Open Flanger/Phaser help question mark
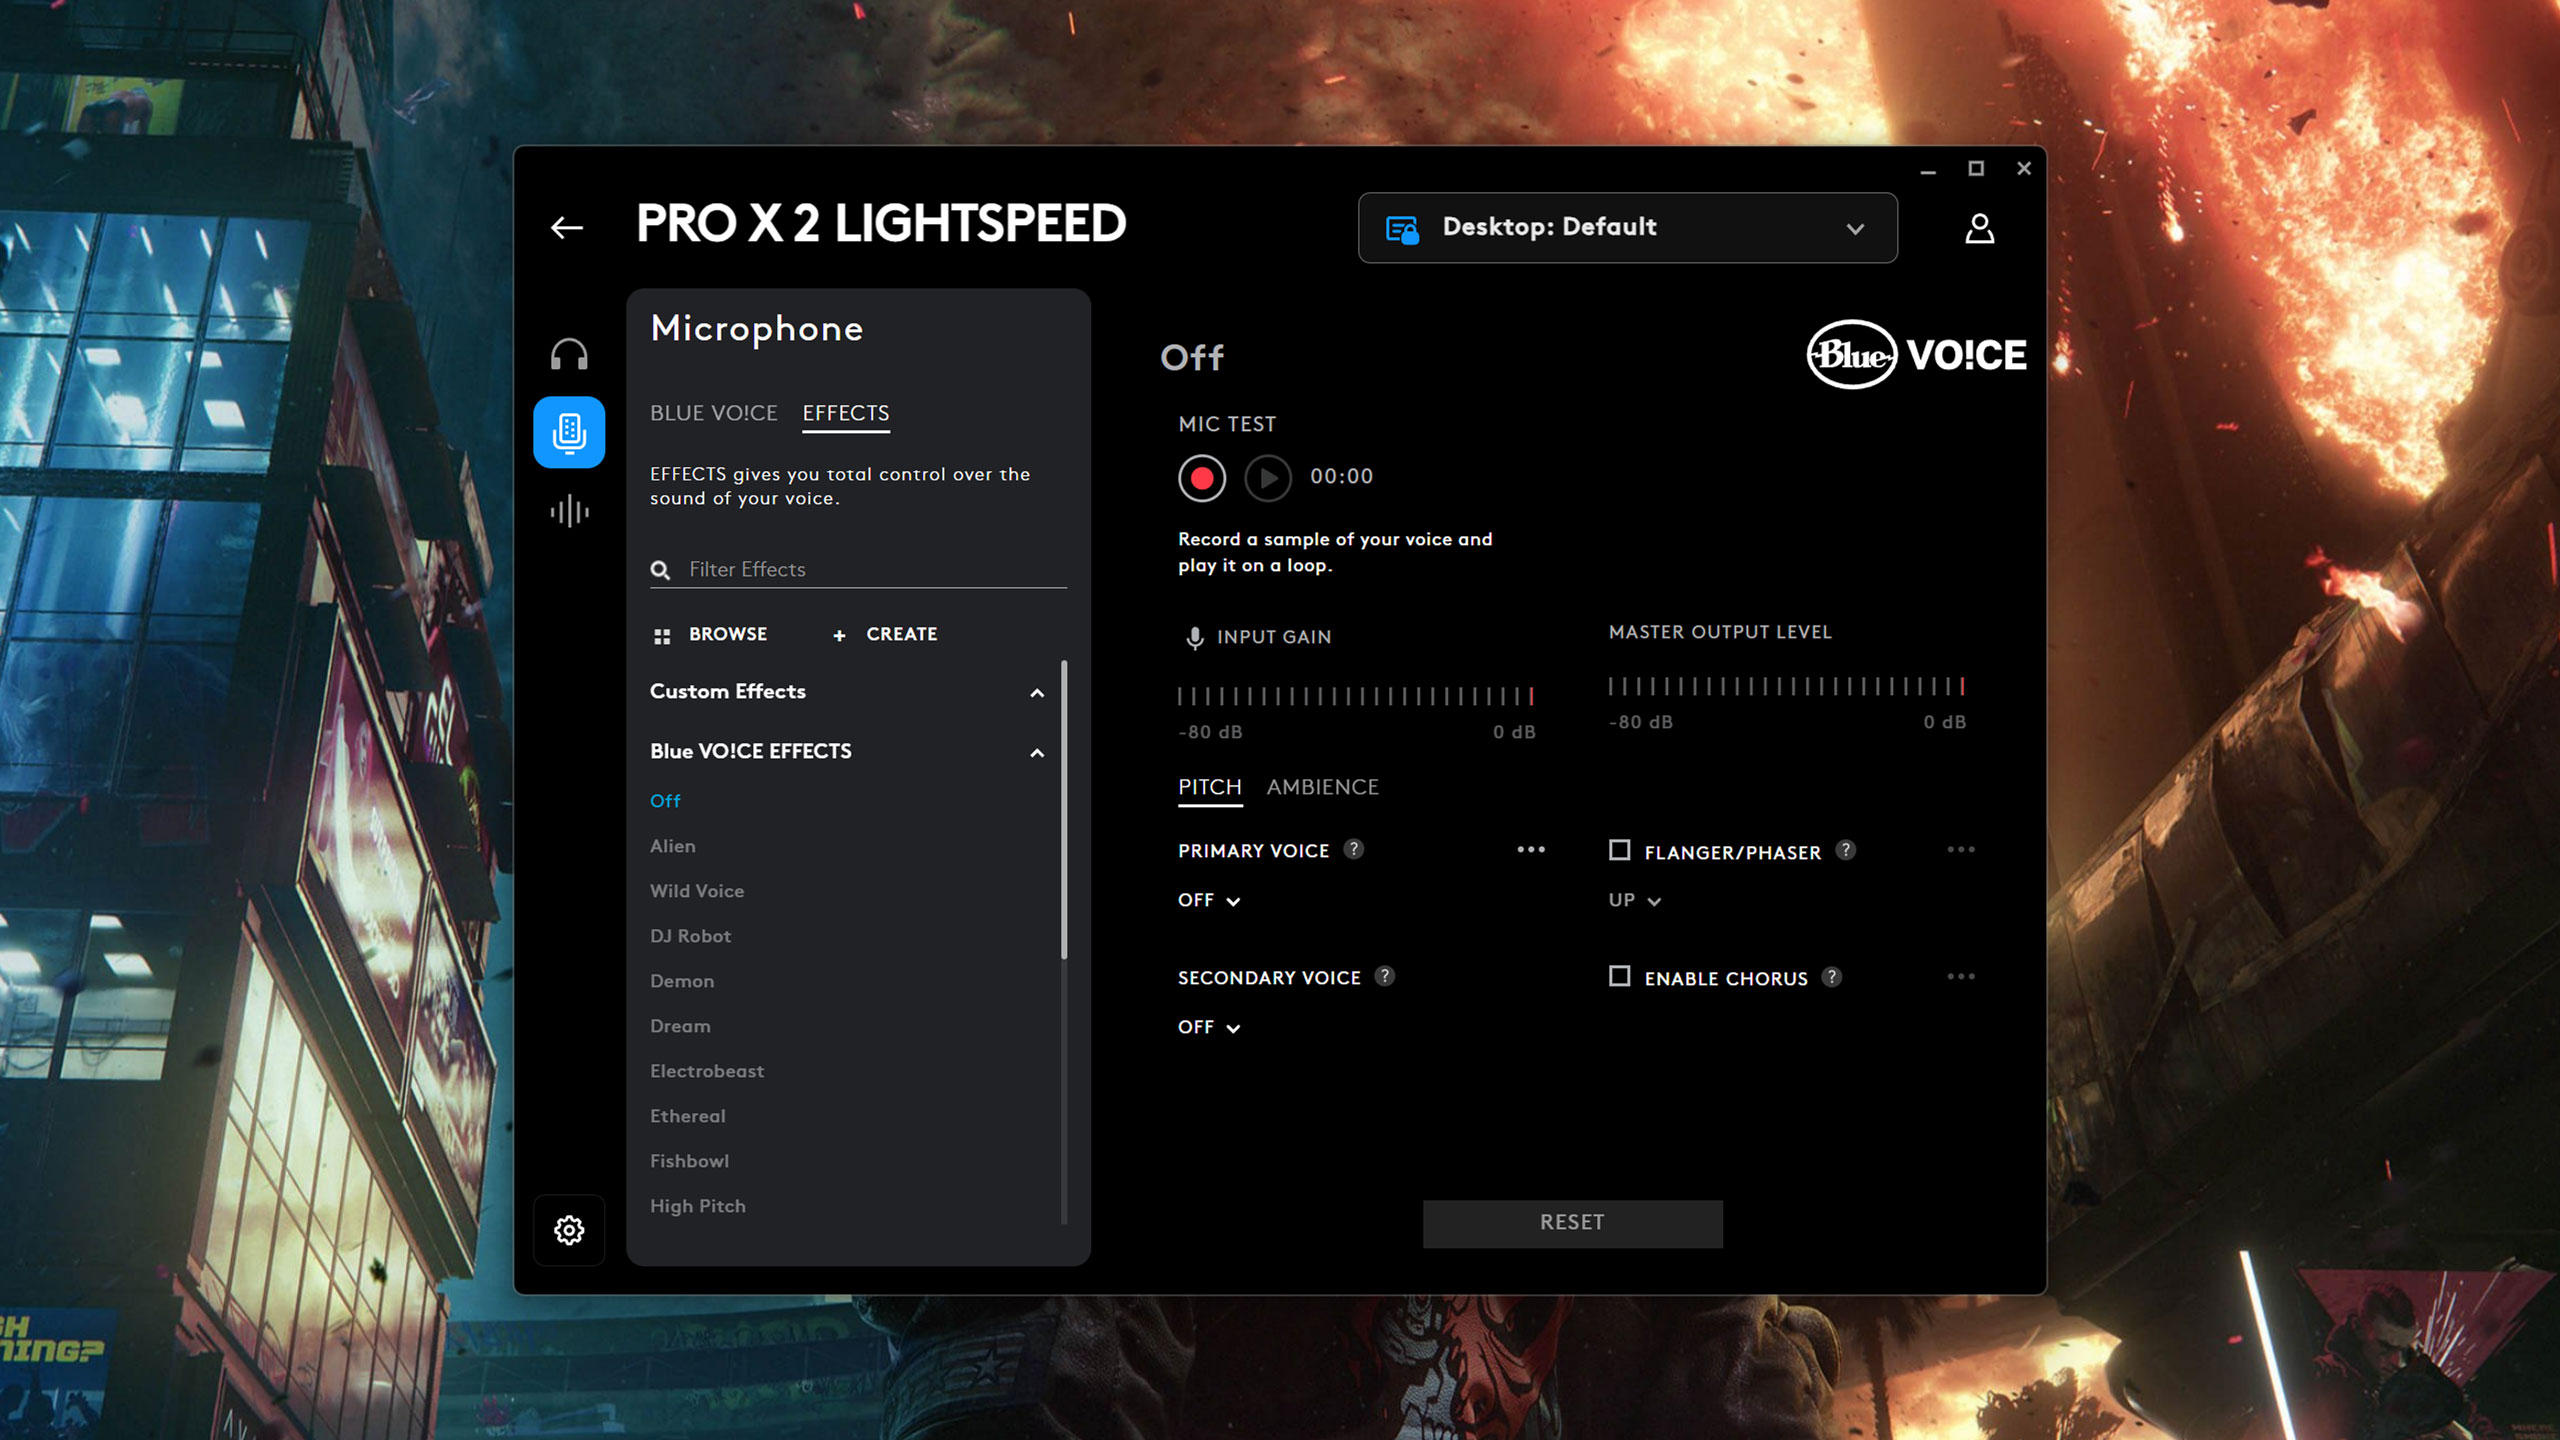 point(1845,850)
